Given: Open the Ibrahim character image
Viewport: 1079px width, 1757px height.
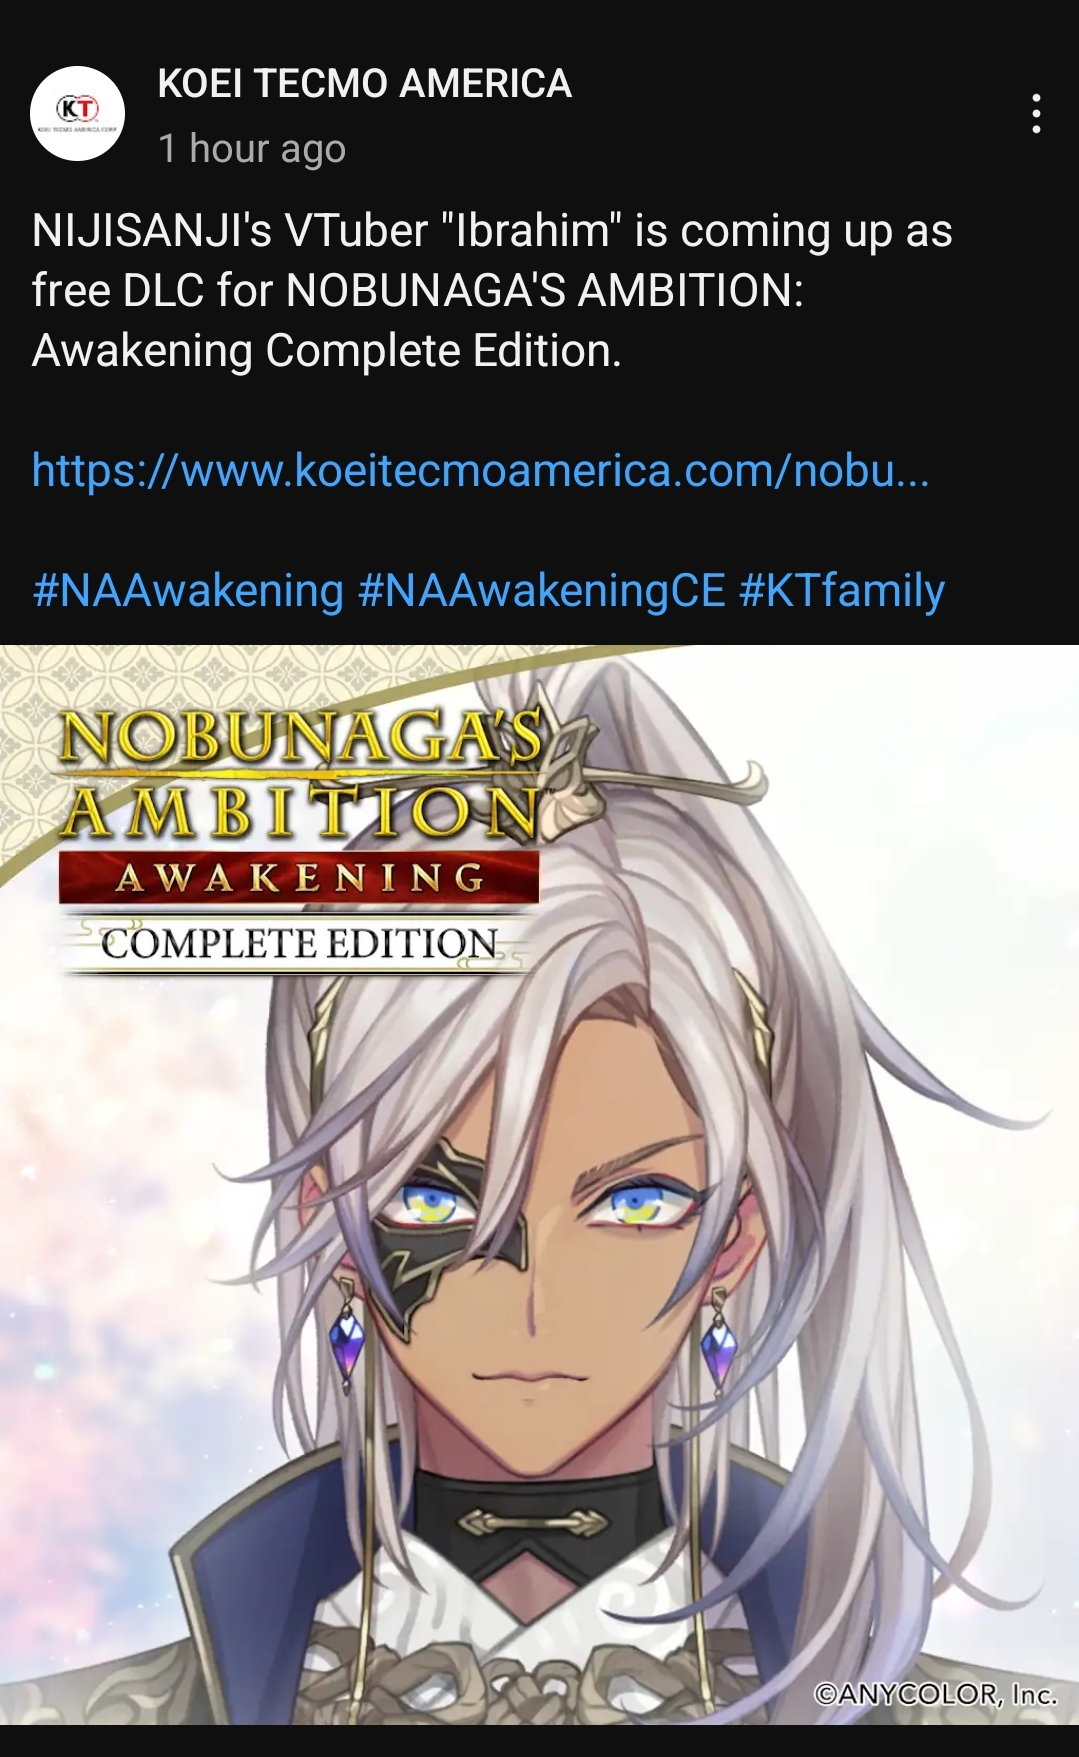Looking at the screenshot, I should [x=539, y=1184].
